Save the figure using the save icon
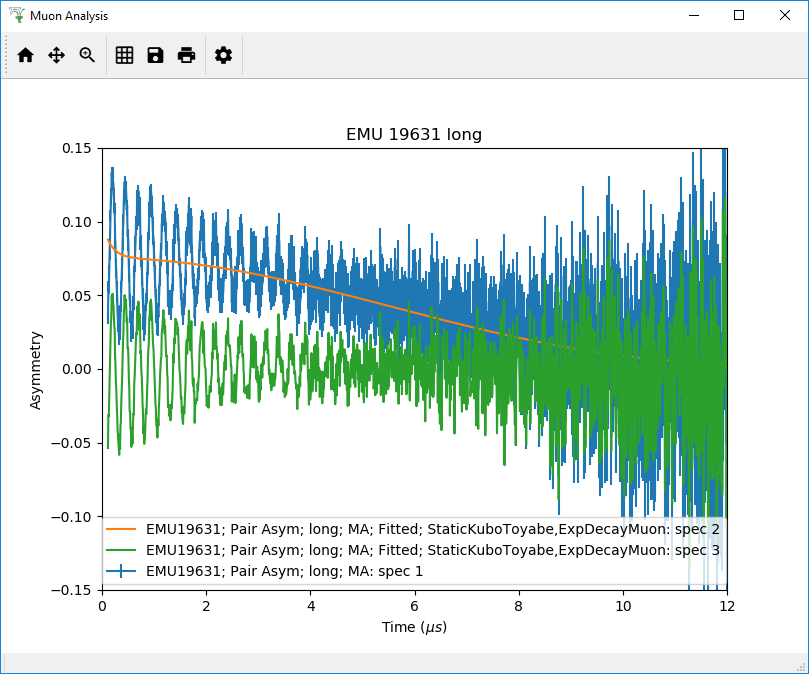The image size is (809, 674). [x=155, y=55]
